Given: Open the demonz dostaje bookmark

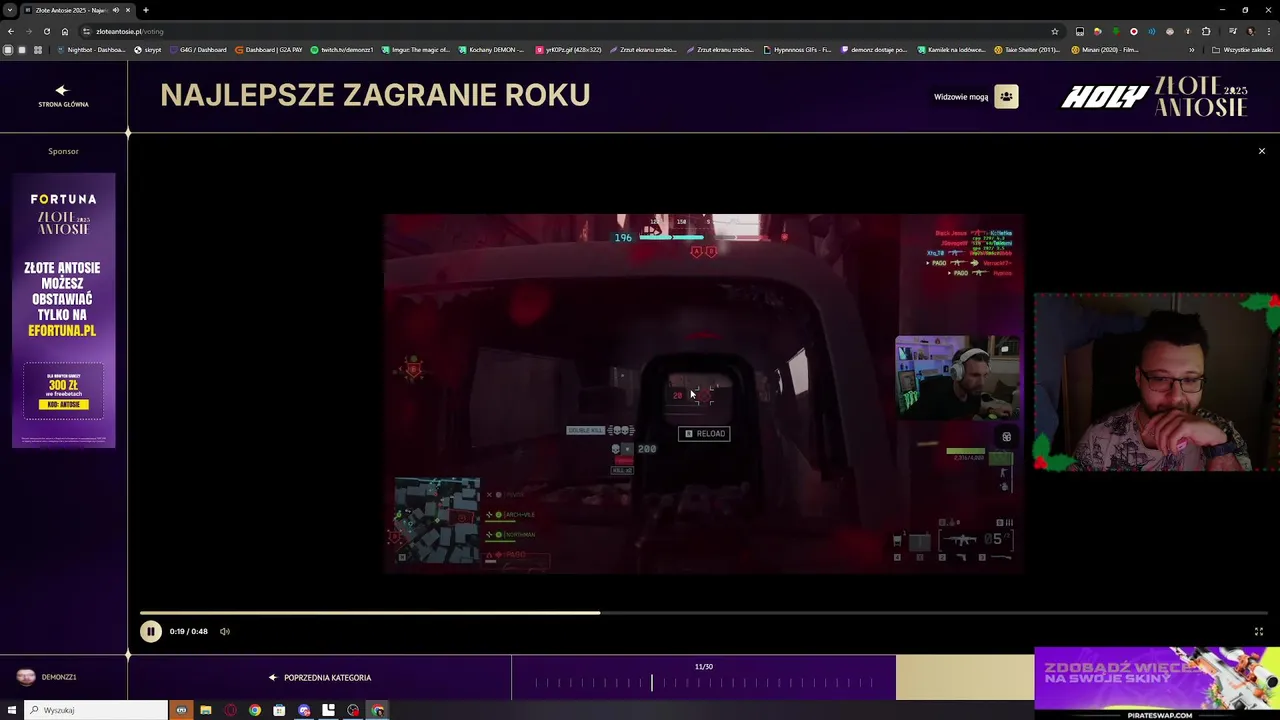Looking at the screenshot, I should [x=874, y=49].
